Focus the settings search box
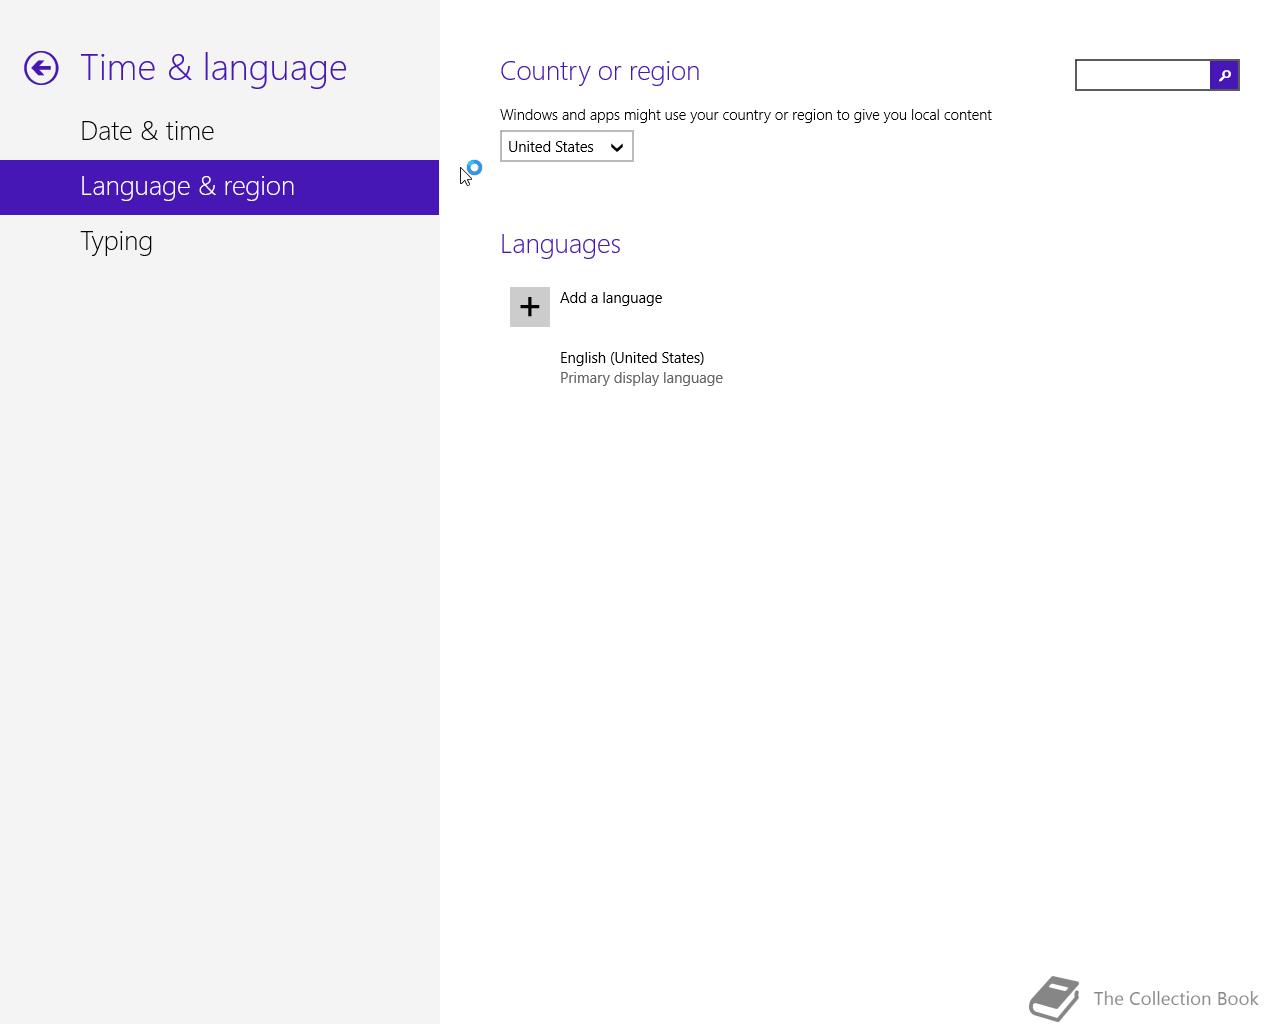The height and width of the screenshot is (1024, 1280). 1143,75
